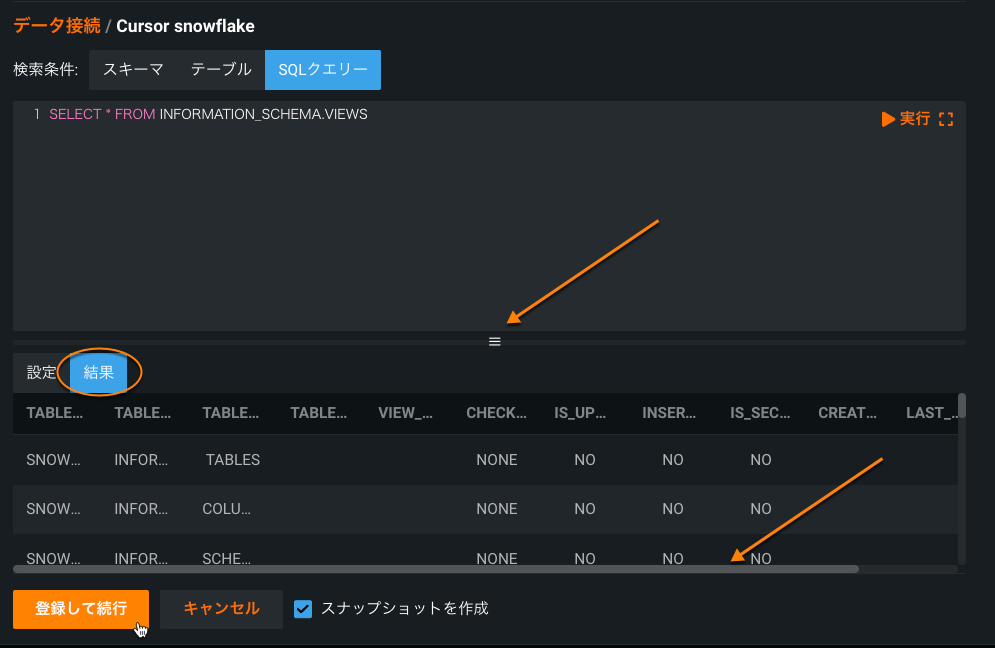Select the CHECK… column header
Viewport: 995px width, 648px height.
pos(496,413)
